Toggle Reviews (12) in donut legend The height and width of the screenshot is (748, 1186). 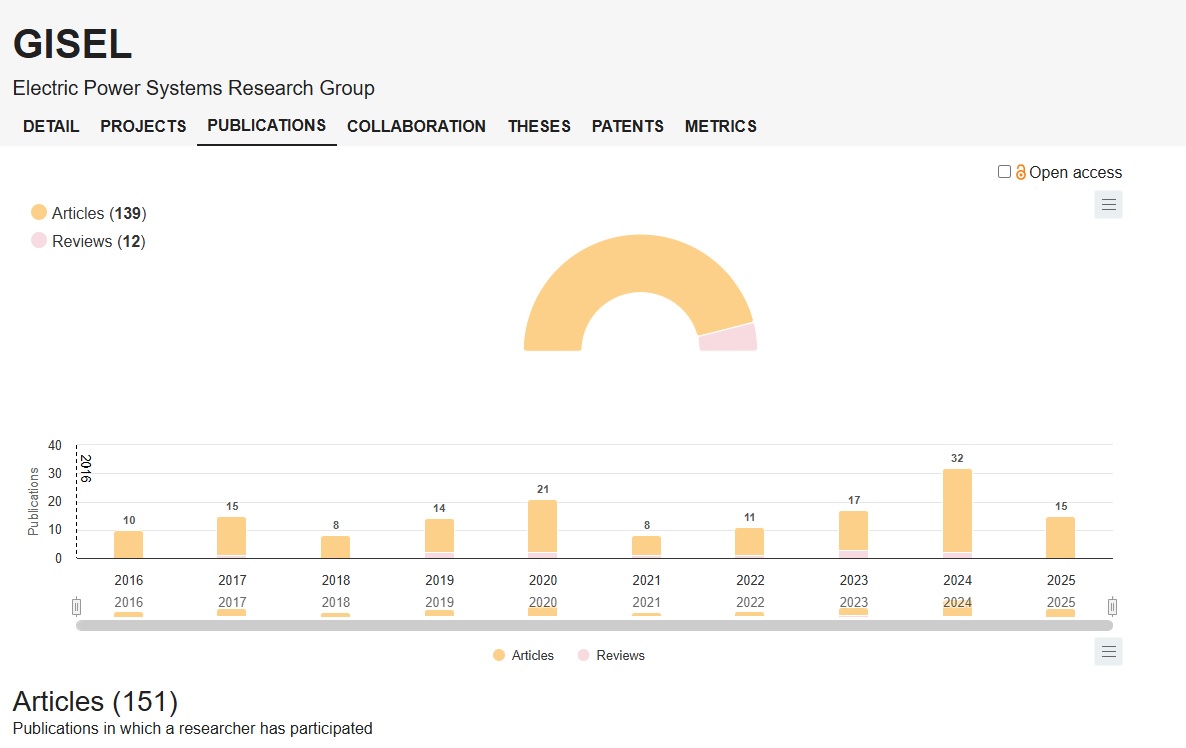point(88,241)
